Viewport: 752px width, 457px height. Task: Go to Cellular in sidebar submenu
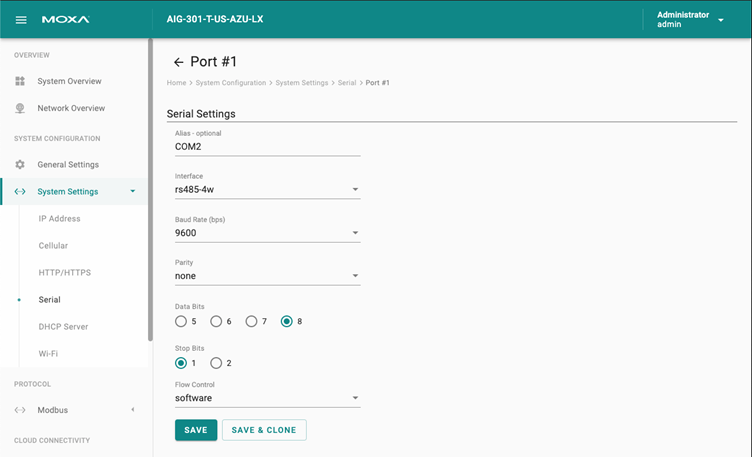[53, 246]
